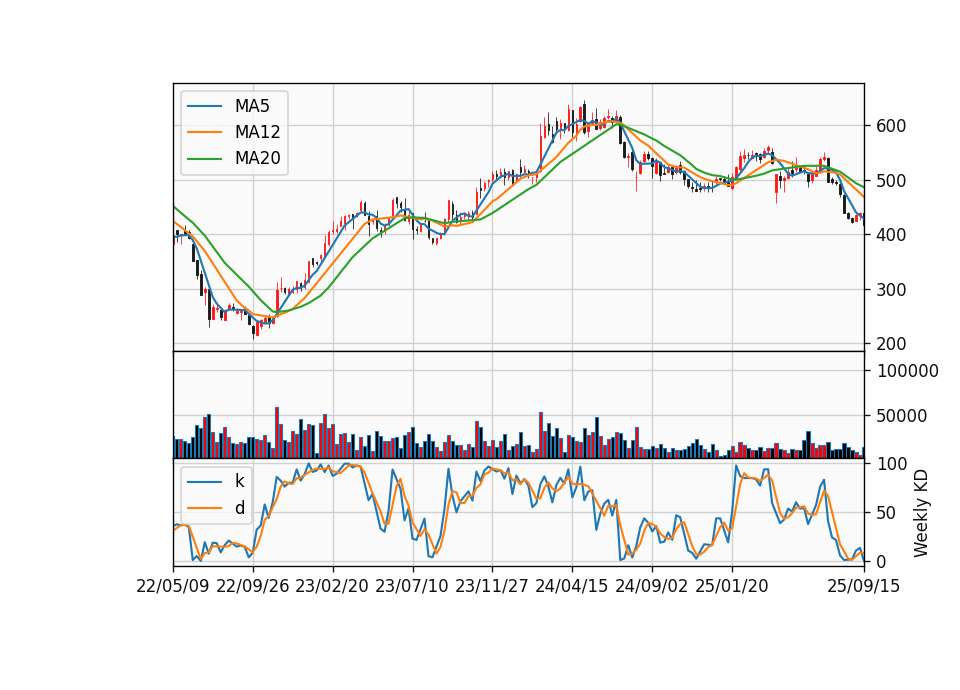960x690 pixels.
Task: Click the 25/01/20 date tick label
Action: pyautogui.click(x=732, y=586)
